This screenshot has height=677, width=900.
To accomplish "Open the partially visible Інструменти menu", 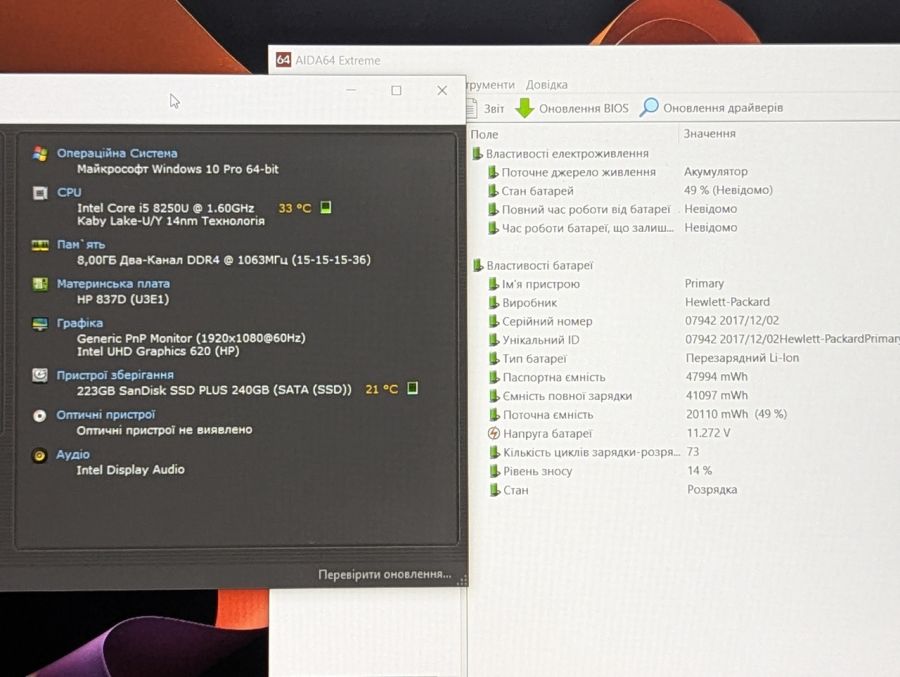I will (491, 85).
